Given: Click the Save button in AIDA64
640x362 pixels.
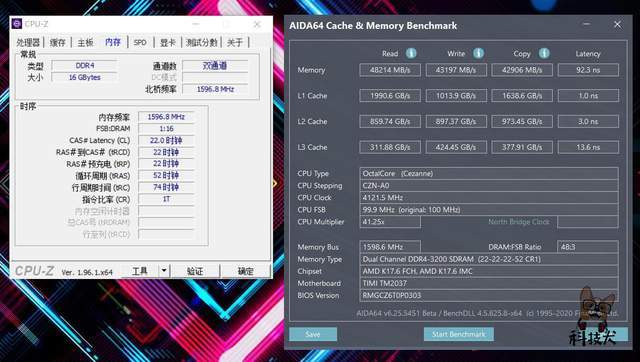Looking at the screenshot, I should tap(313, 334).
